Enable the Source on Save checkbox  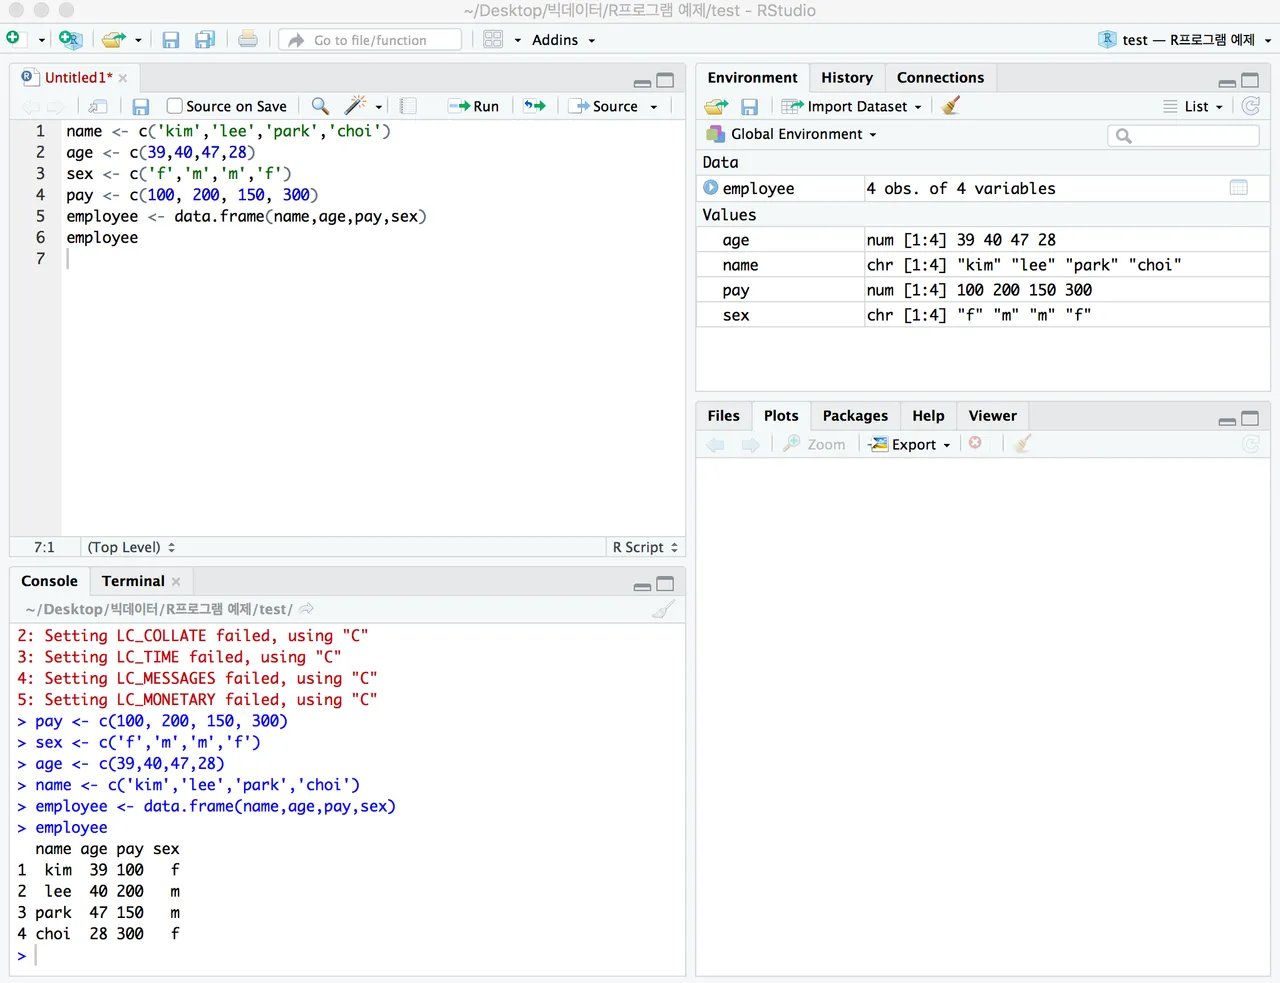175,106
